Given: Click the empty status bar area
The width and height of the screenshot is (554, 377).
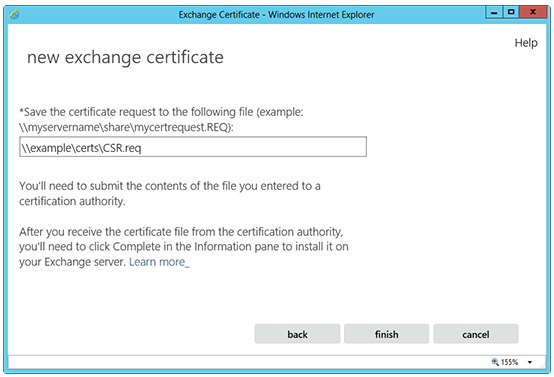Looking at the screenshot, I should click(x=247, y=362).
